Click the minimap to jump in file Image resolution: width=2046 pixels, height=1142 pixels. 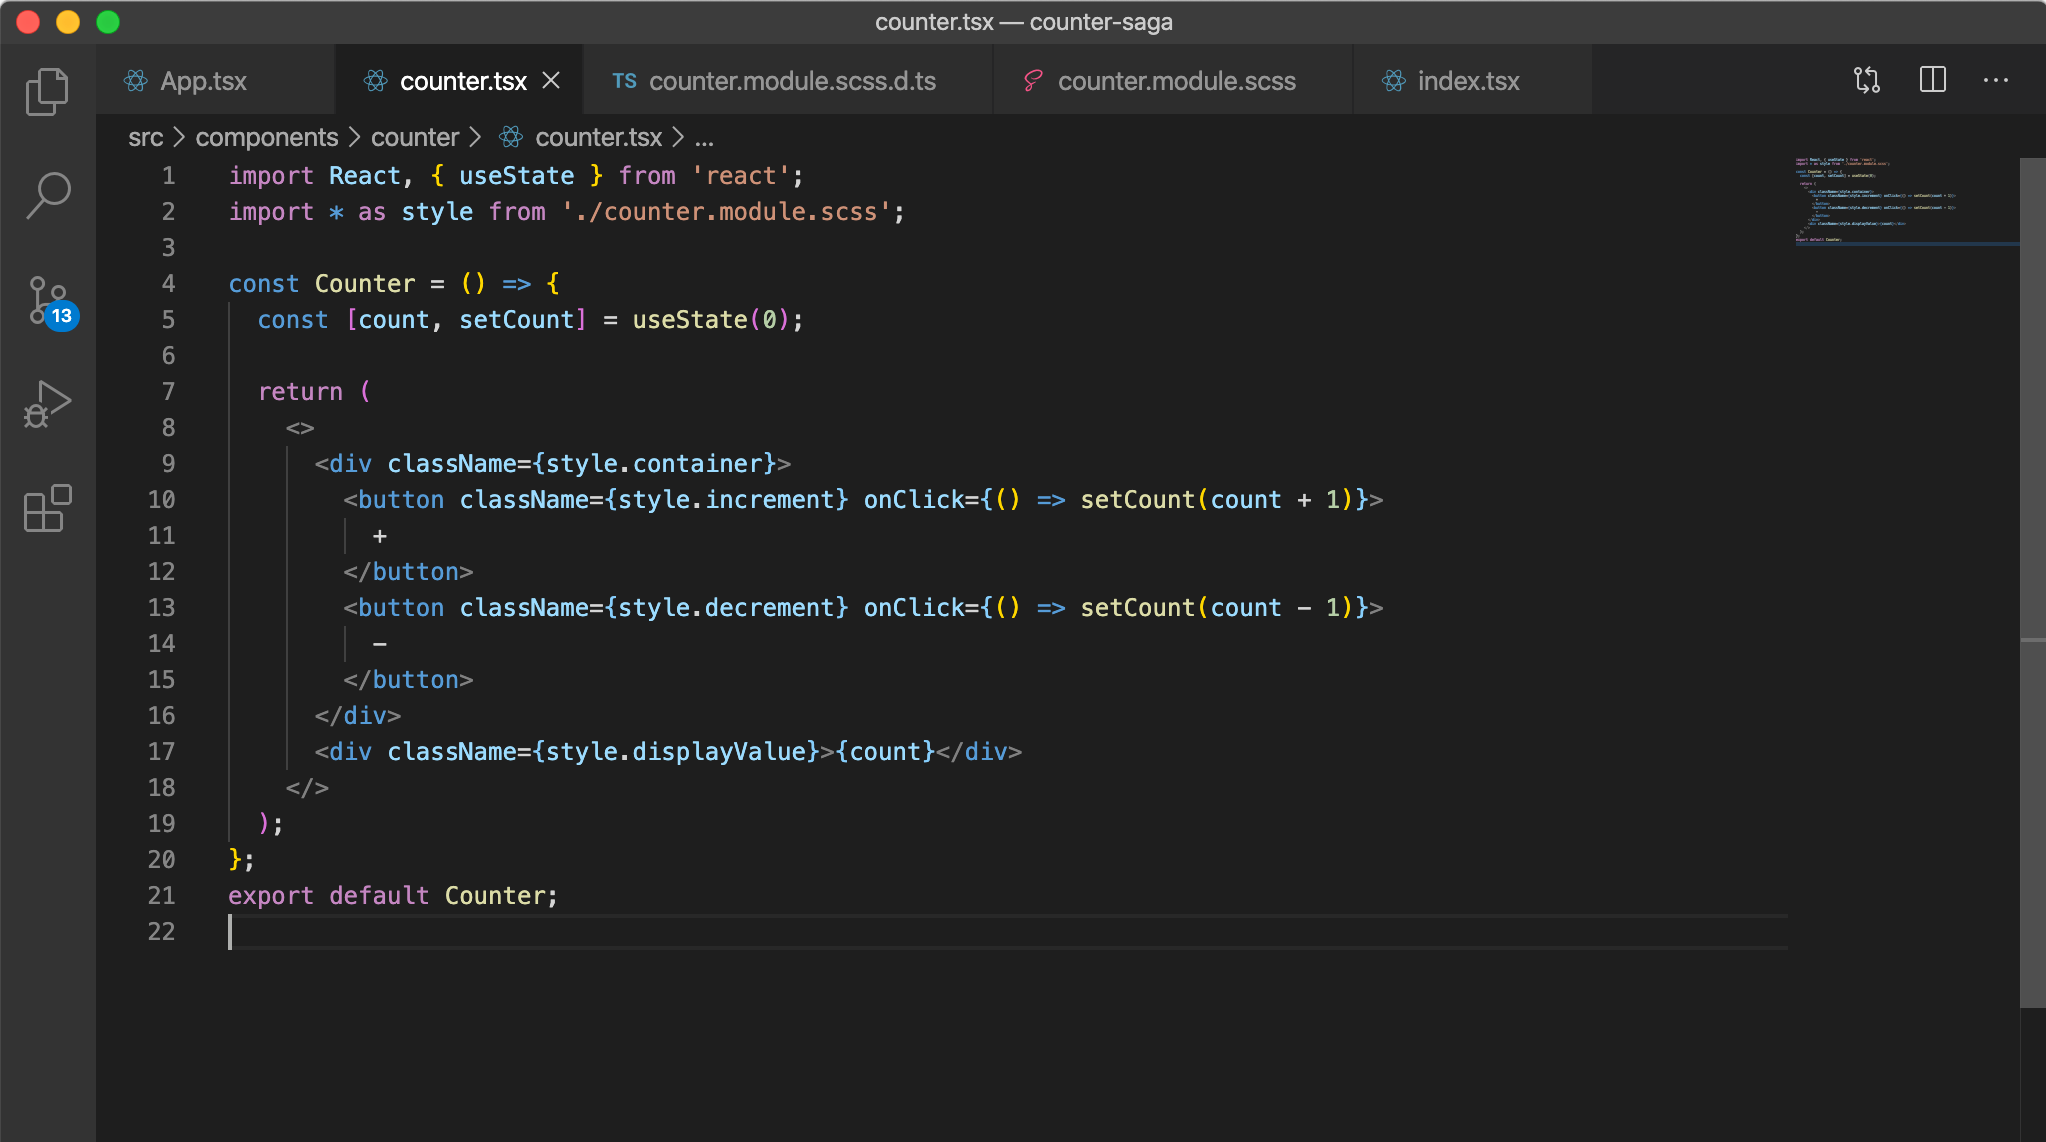click(1900, 200)
